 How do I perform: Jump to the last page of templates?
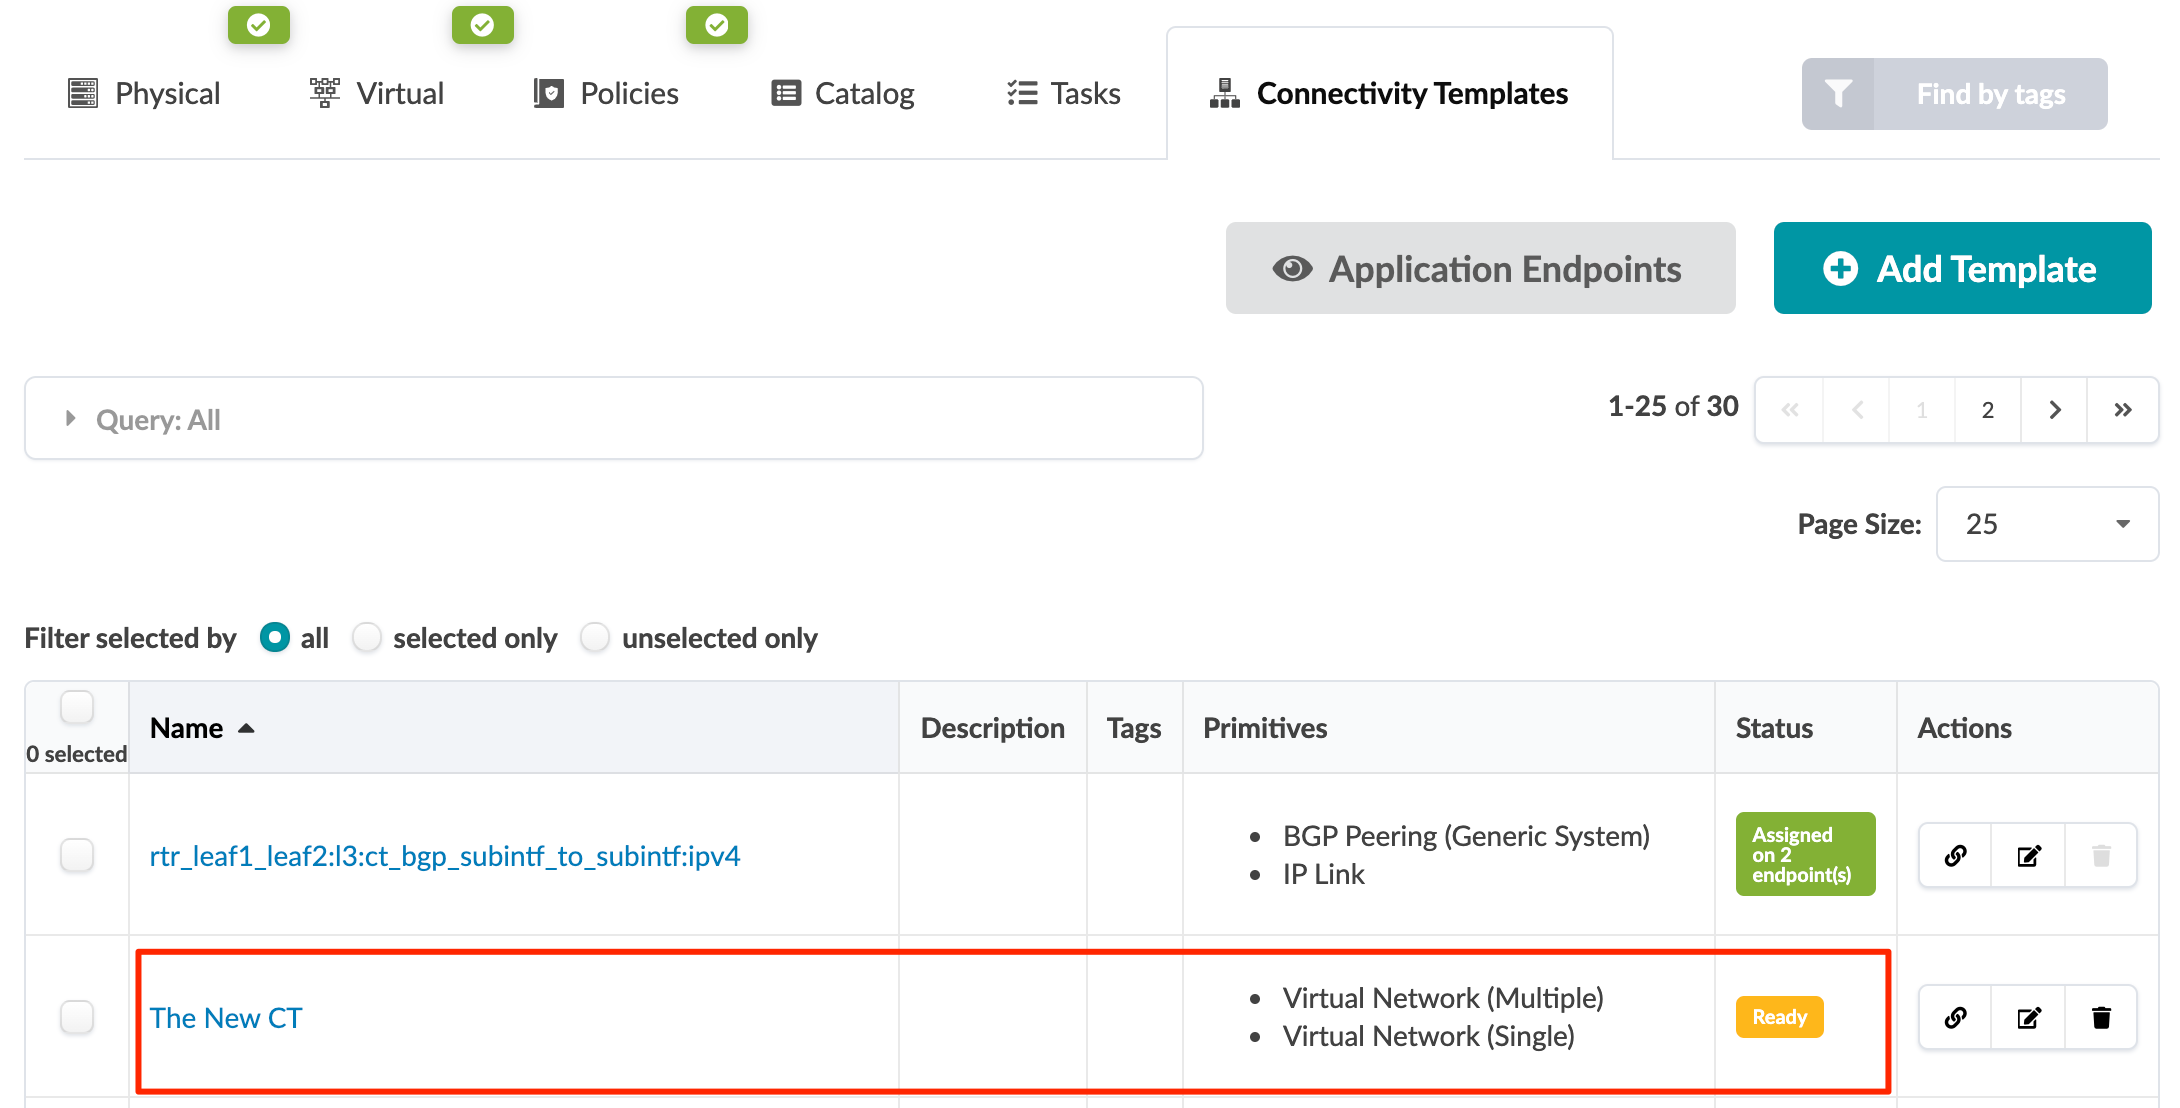tap(2122, 409)
